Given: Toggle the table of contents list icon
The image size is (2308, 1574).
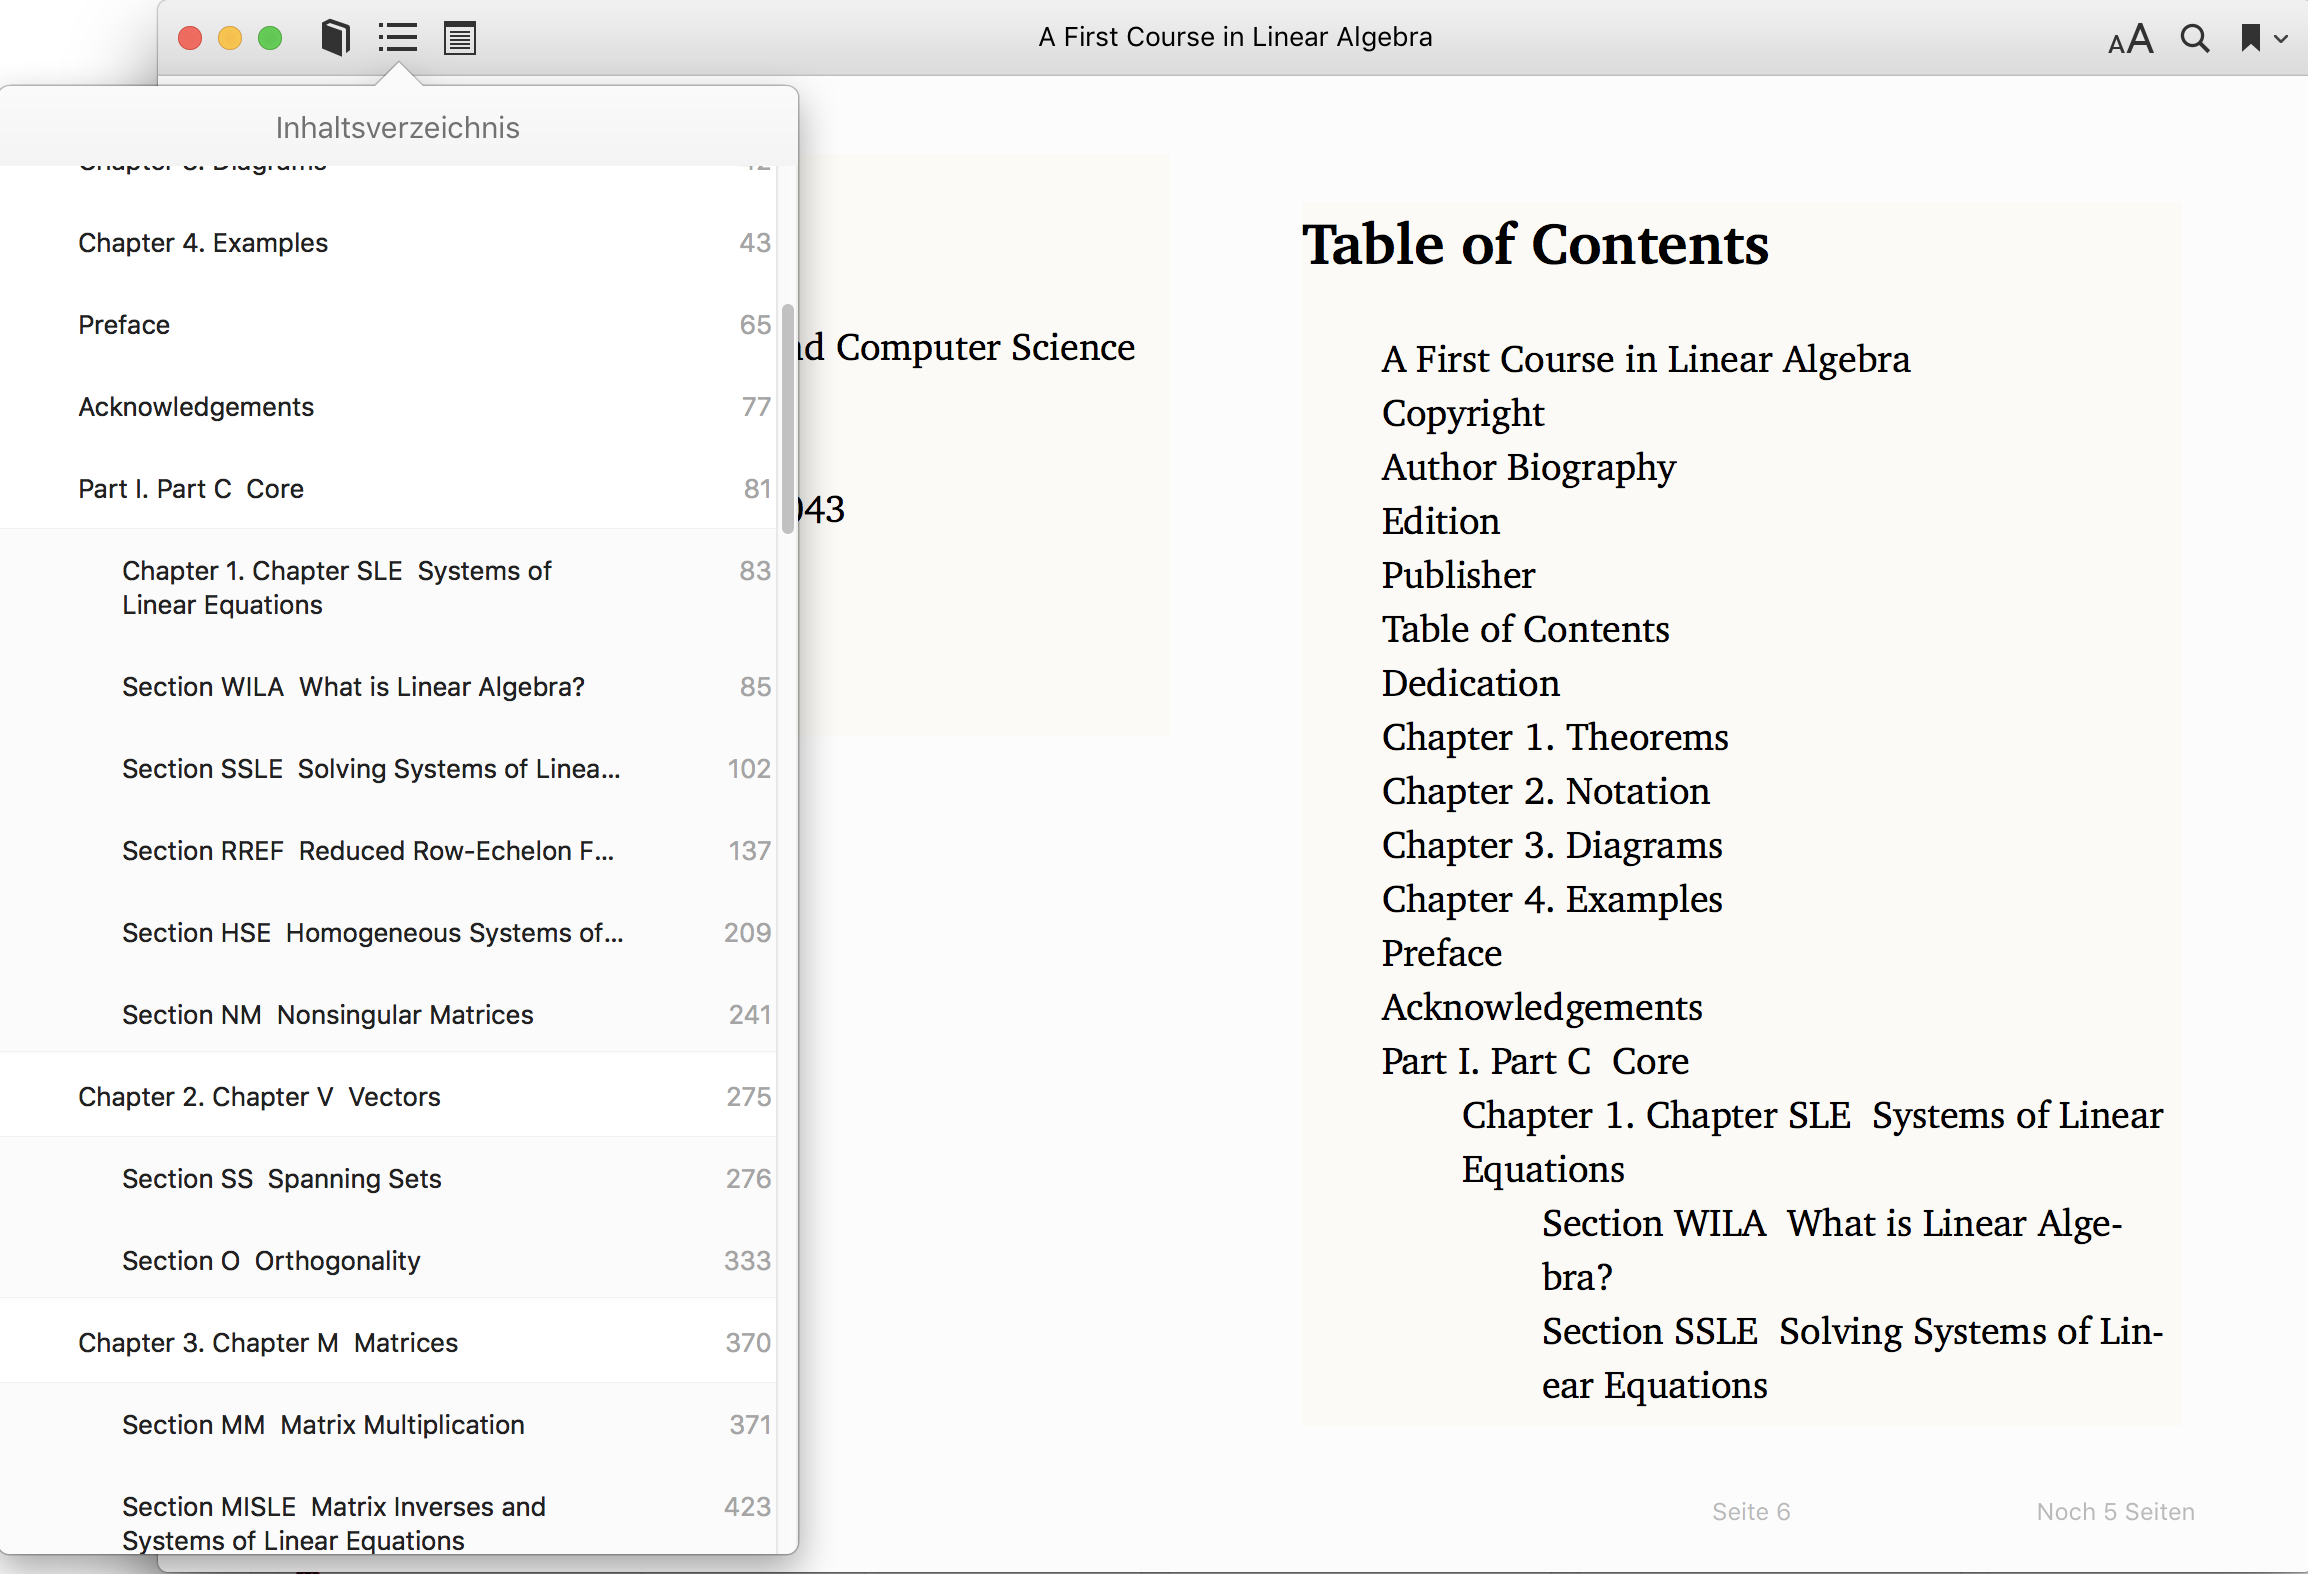Looking at the screenshot, I should (x=397, y=38).
